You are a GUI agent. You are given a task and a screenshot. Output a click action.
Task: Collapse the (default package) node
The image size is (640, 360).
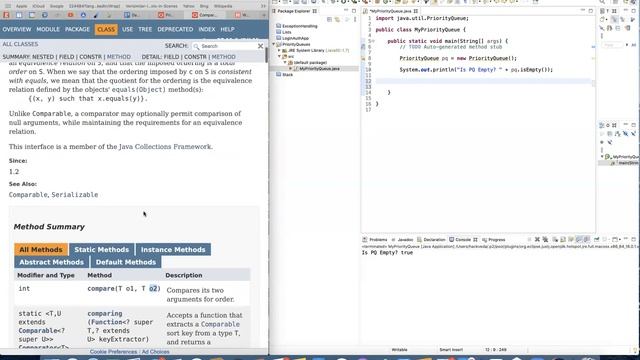tap(285, 62)
